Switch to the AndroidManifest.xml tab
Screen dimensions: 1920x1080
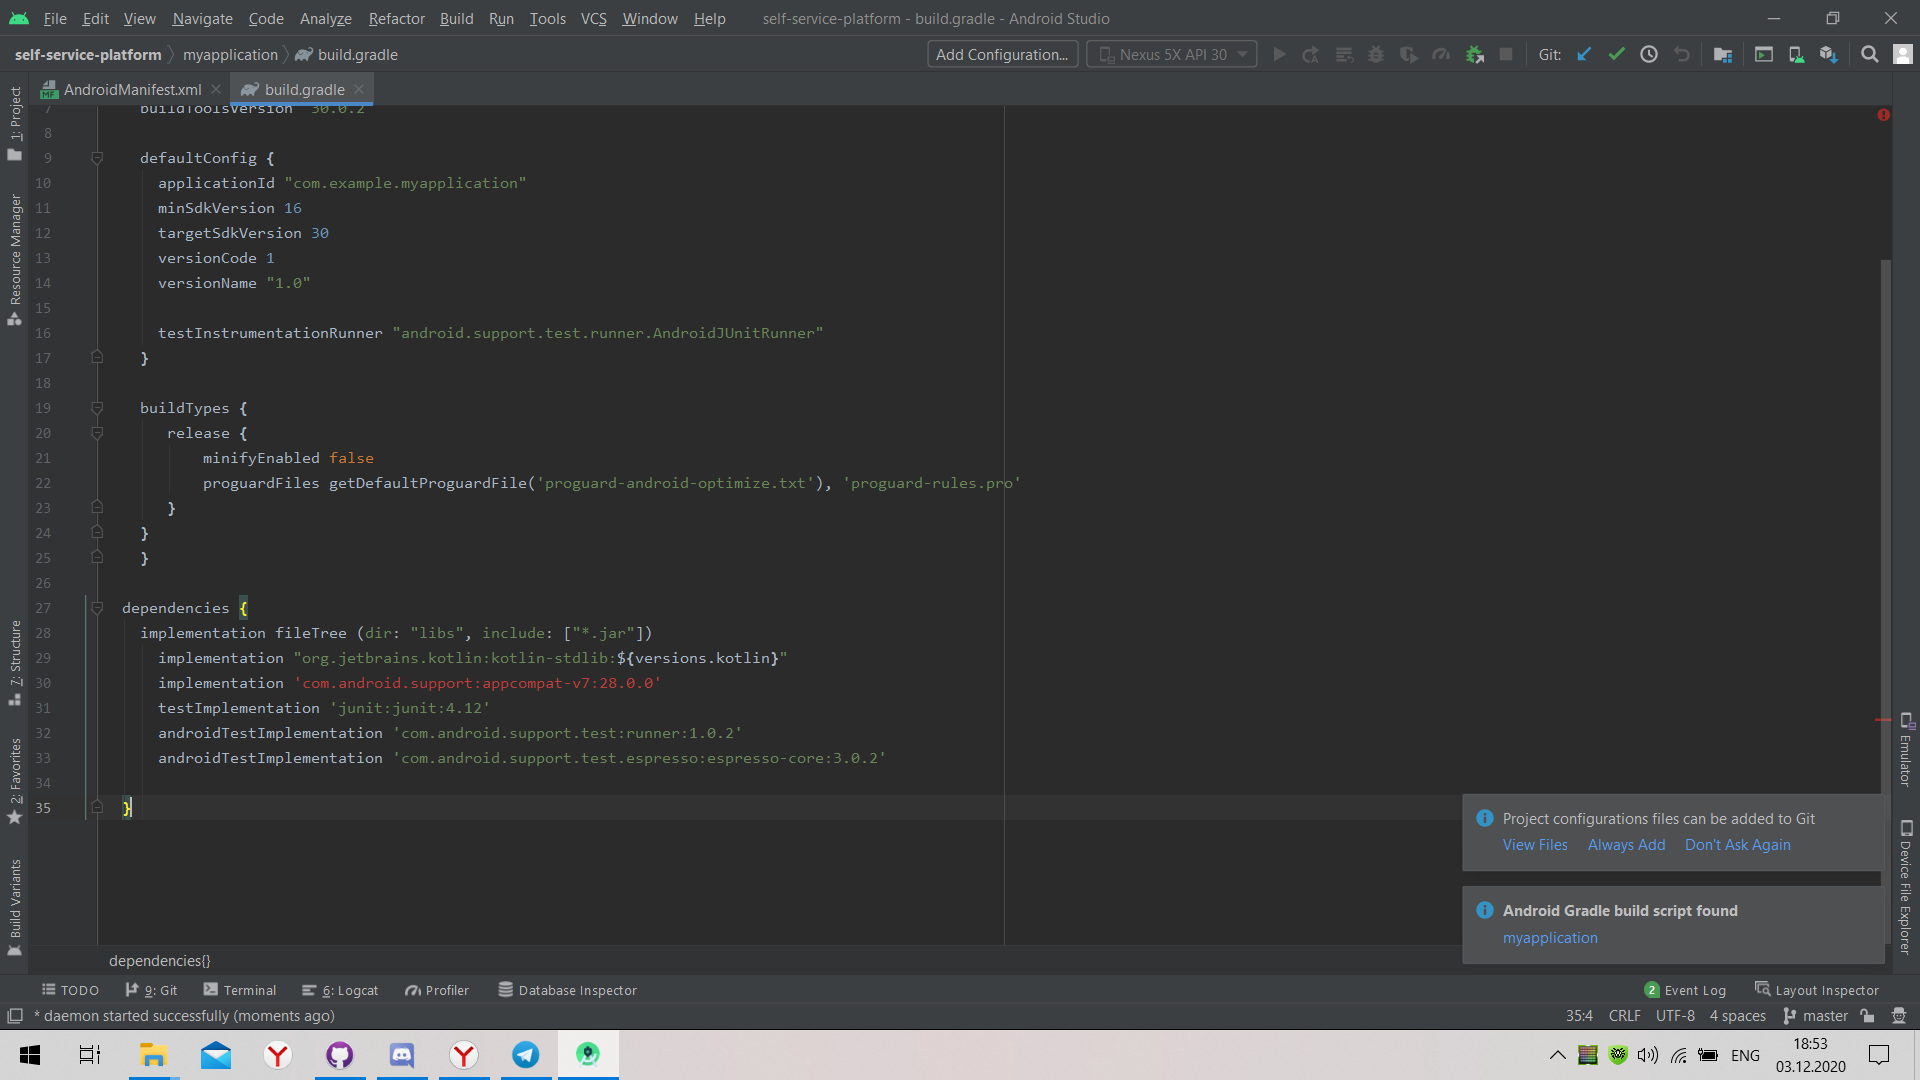[132, 90]
